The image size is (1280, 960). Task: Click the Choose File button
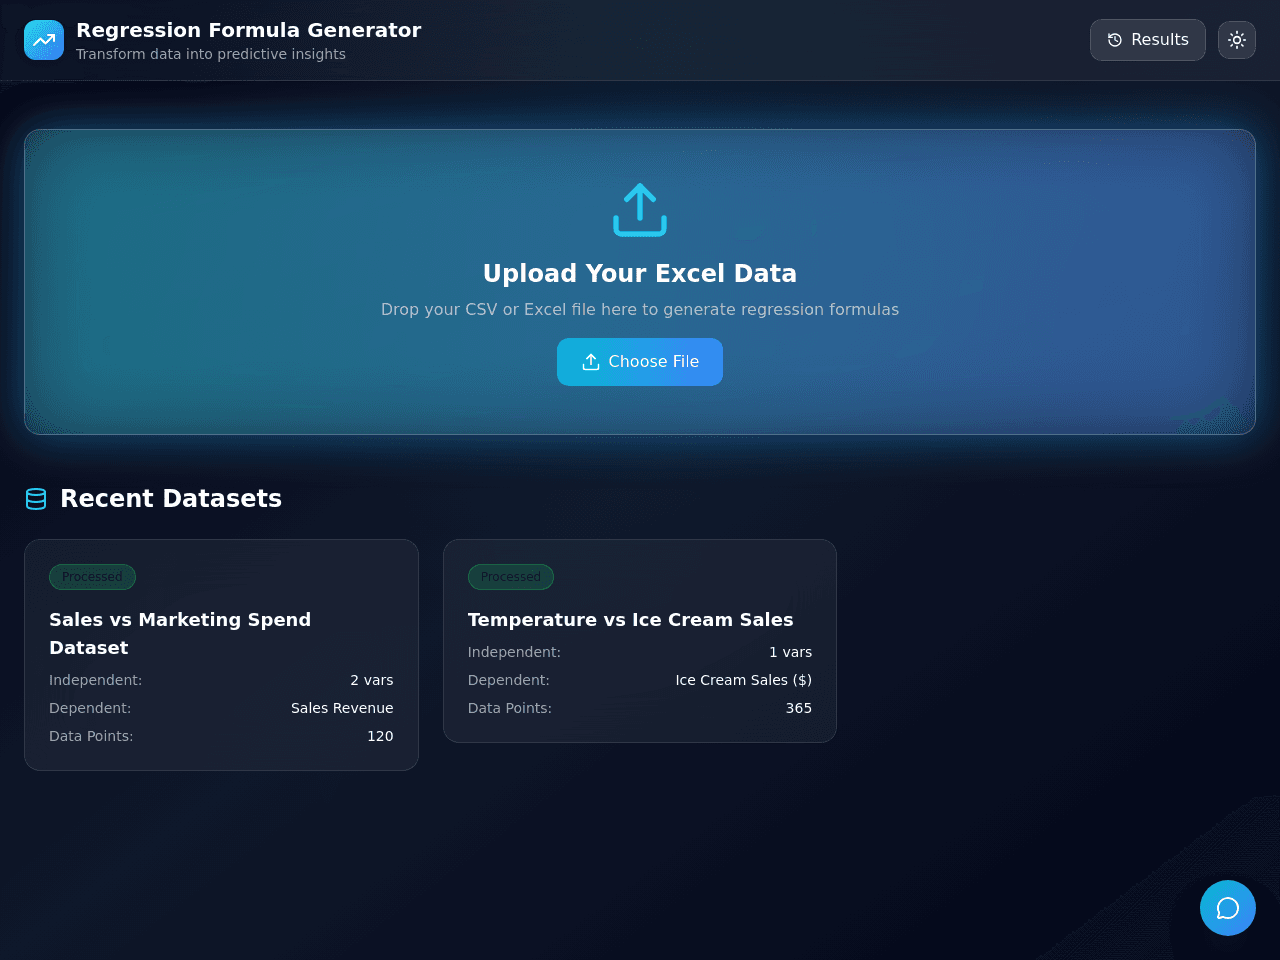[x=640, y=362]
